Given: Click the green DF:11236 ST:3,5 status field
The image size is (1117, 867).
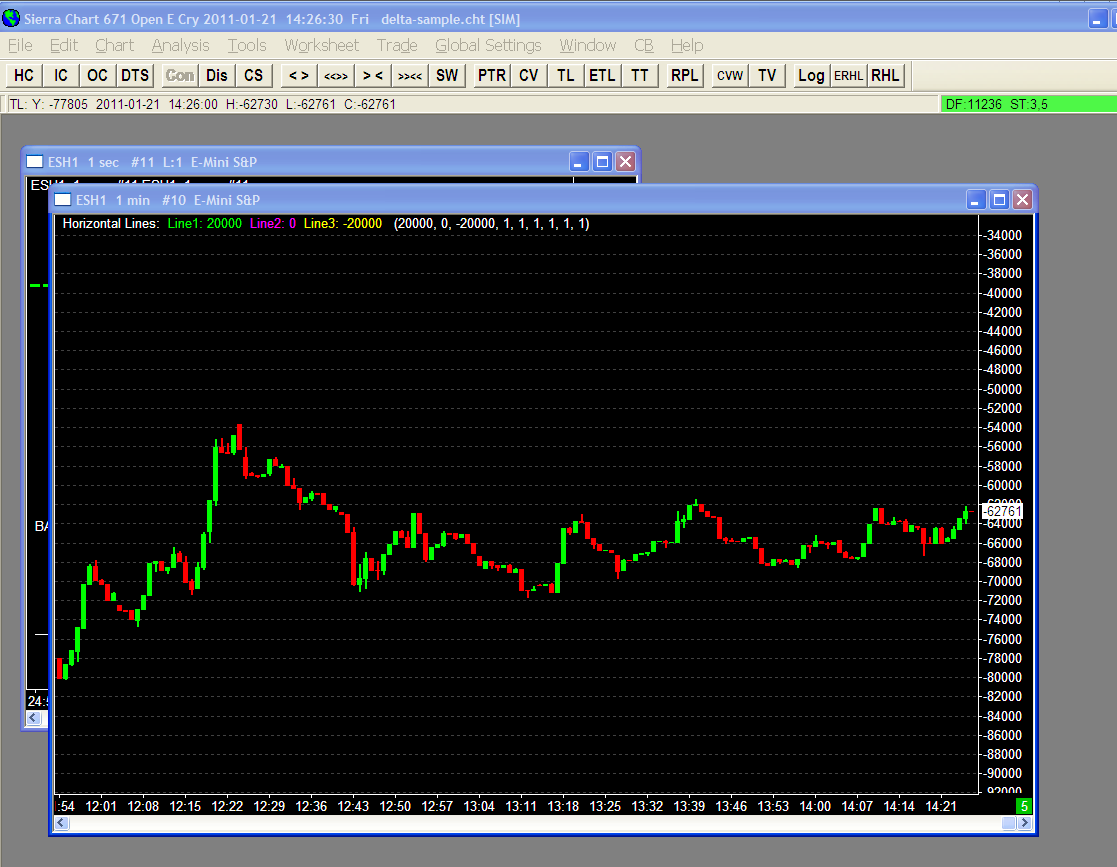Looking at the screenshot, I should [1029, 104].
